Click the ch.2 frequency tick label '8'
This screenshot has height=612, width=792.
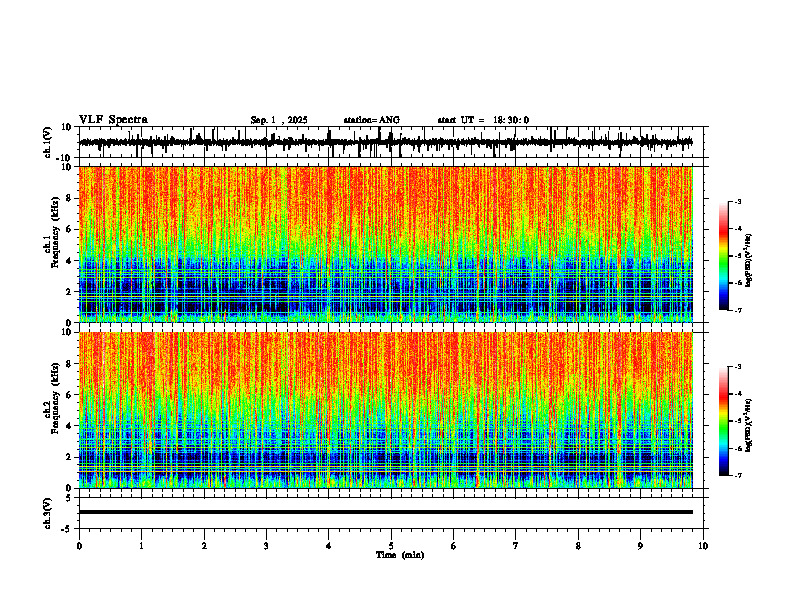[70, 364]
